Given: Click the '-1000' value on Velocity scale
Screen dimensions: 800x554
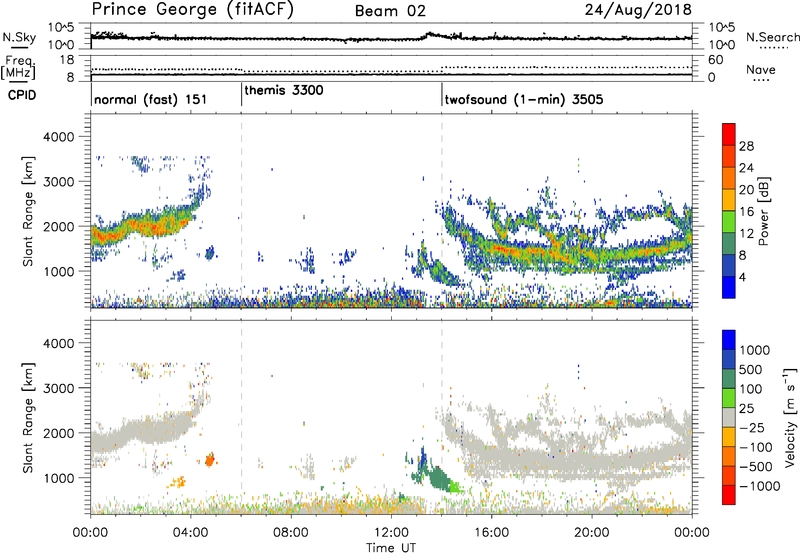Looking at the screenshot, I should [x=759, y=486].
